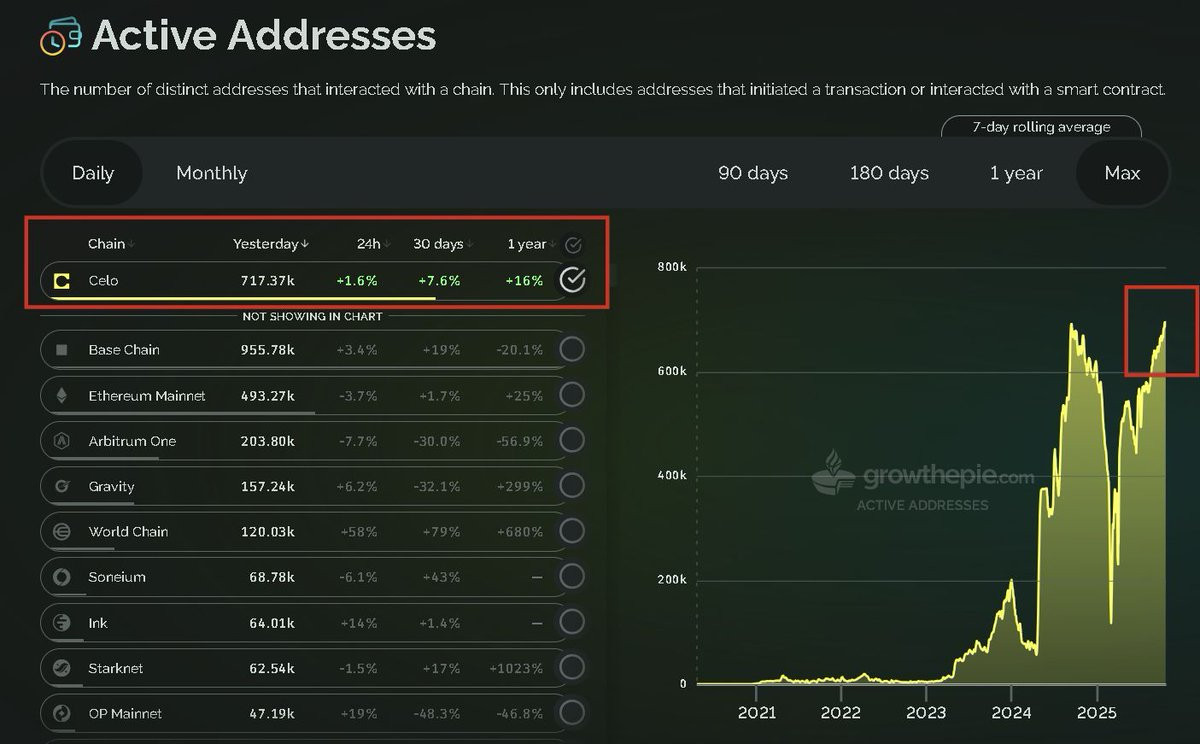Select the 1 year timespan
Viewport: 1200px width, 744px height.
(1016, 173)
